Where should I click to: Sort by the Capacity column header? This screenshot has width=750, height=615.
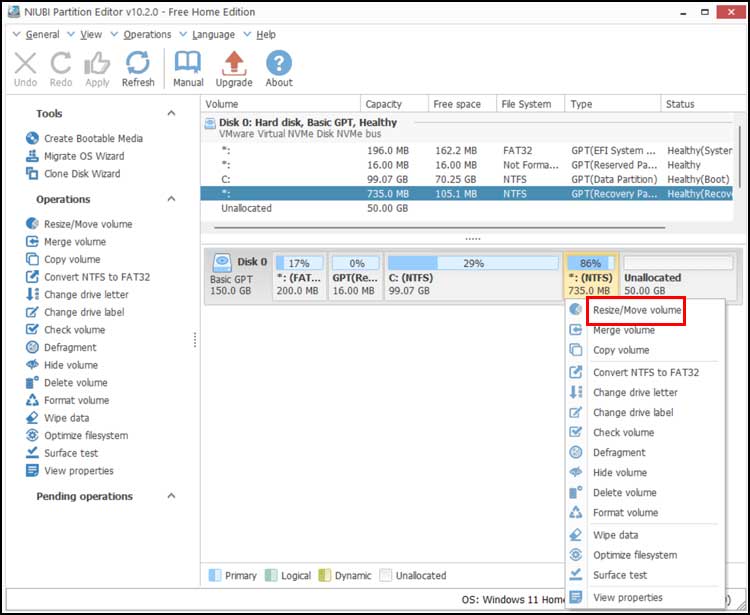coord(394,104)
